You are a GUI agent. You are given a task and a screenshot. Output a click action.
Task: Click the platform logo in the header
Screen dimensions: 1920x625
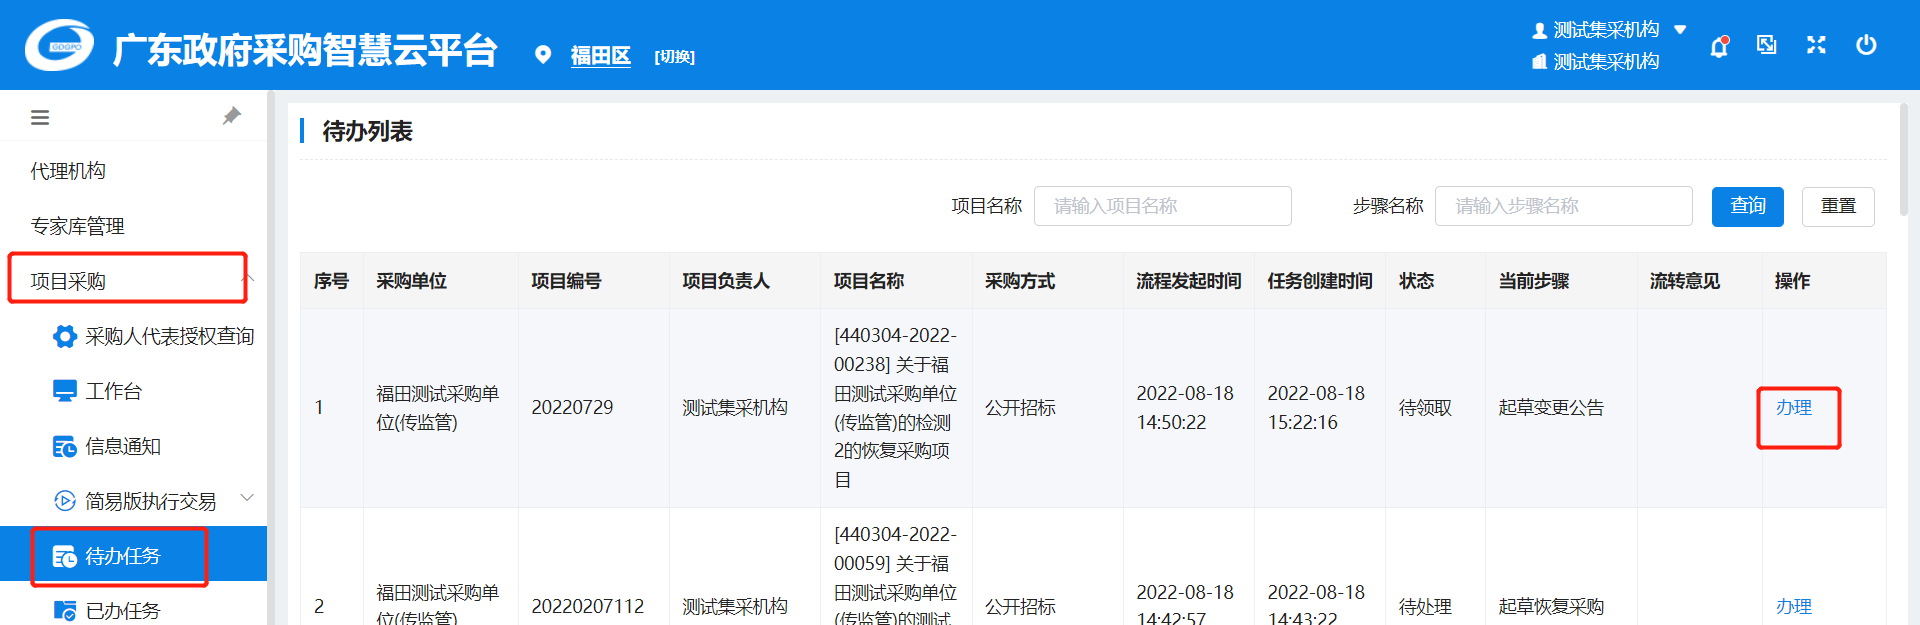pos(60,46)
